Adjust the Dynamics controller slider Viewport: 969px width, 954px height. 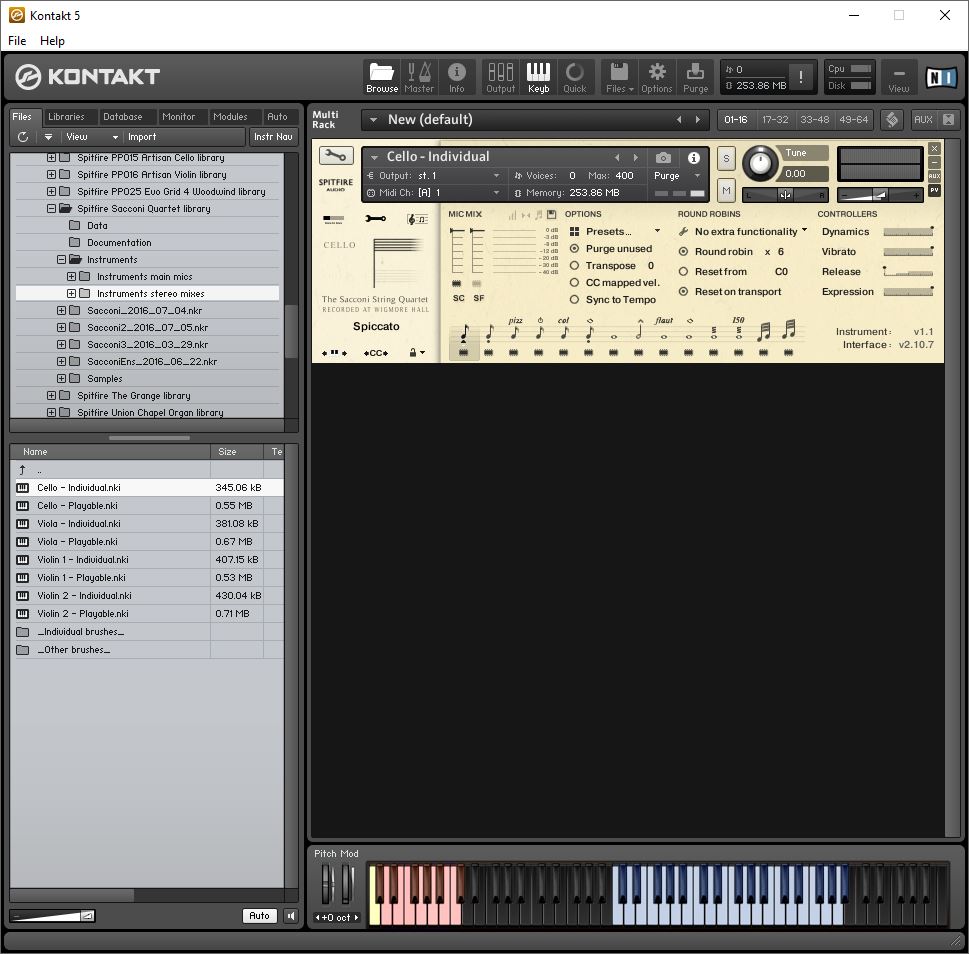908,232
